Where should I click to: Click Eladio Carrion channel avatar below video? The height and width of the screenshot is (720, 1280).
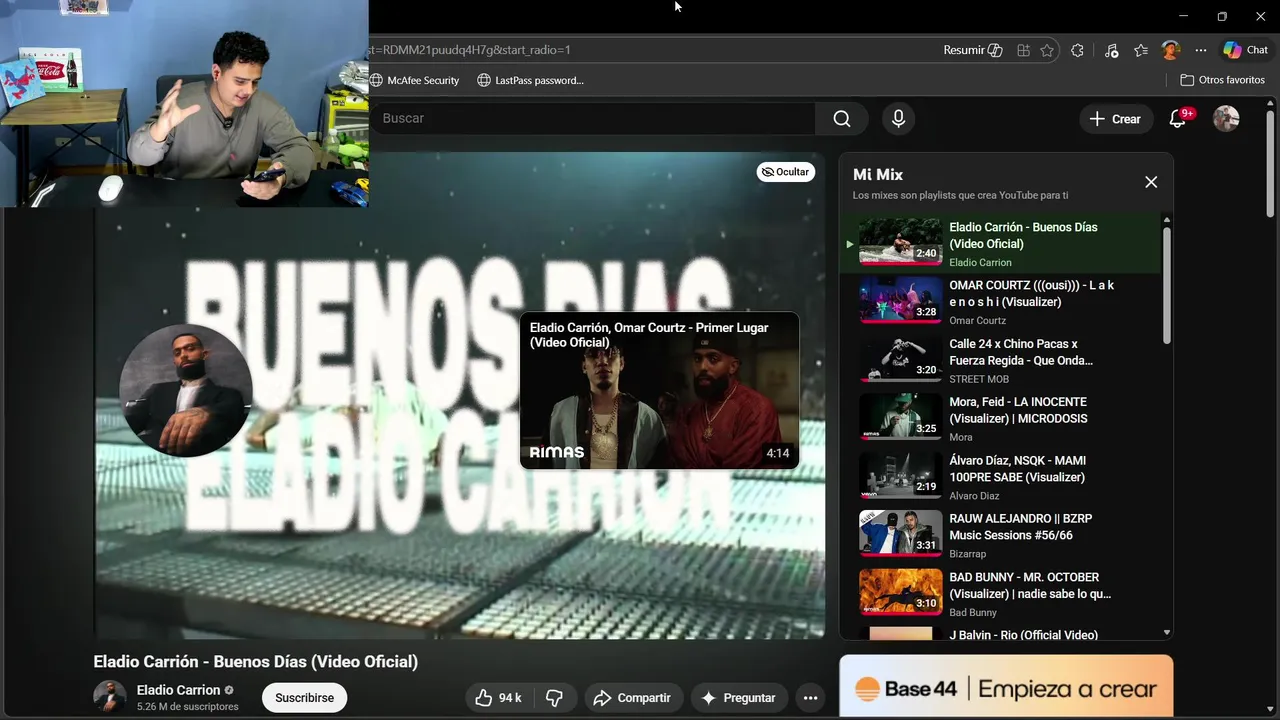pos(109,697)
